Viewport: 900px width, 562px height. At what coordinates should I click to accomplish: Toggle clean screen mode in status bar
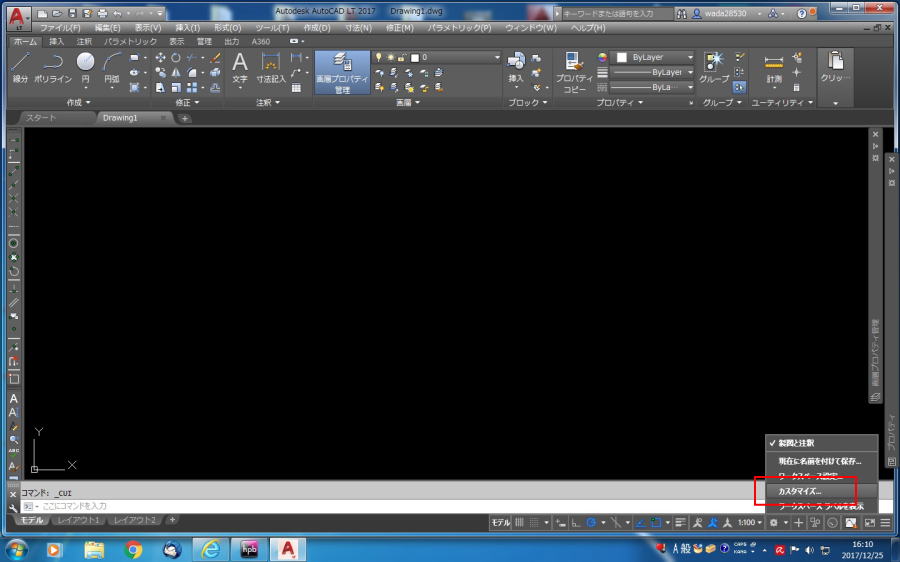pyautogui.click(x=870, y=522)
